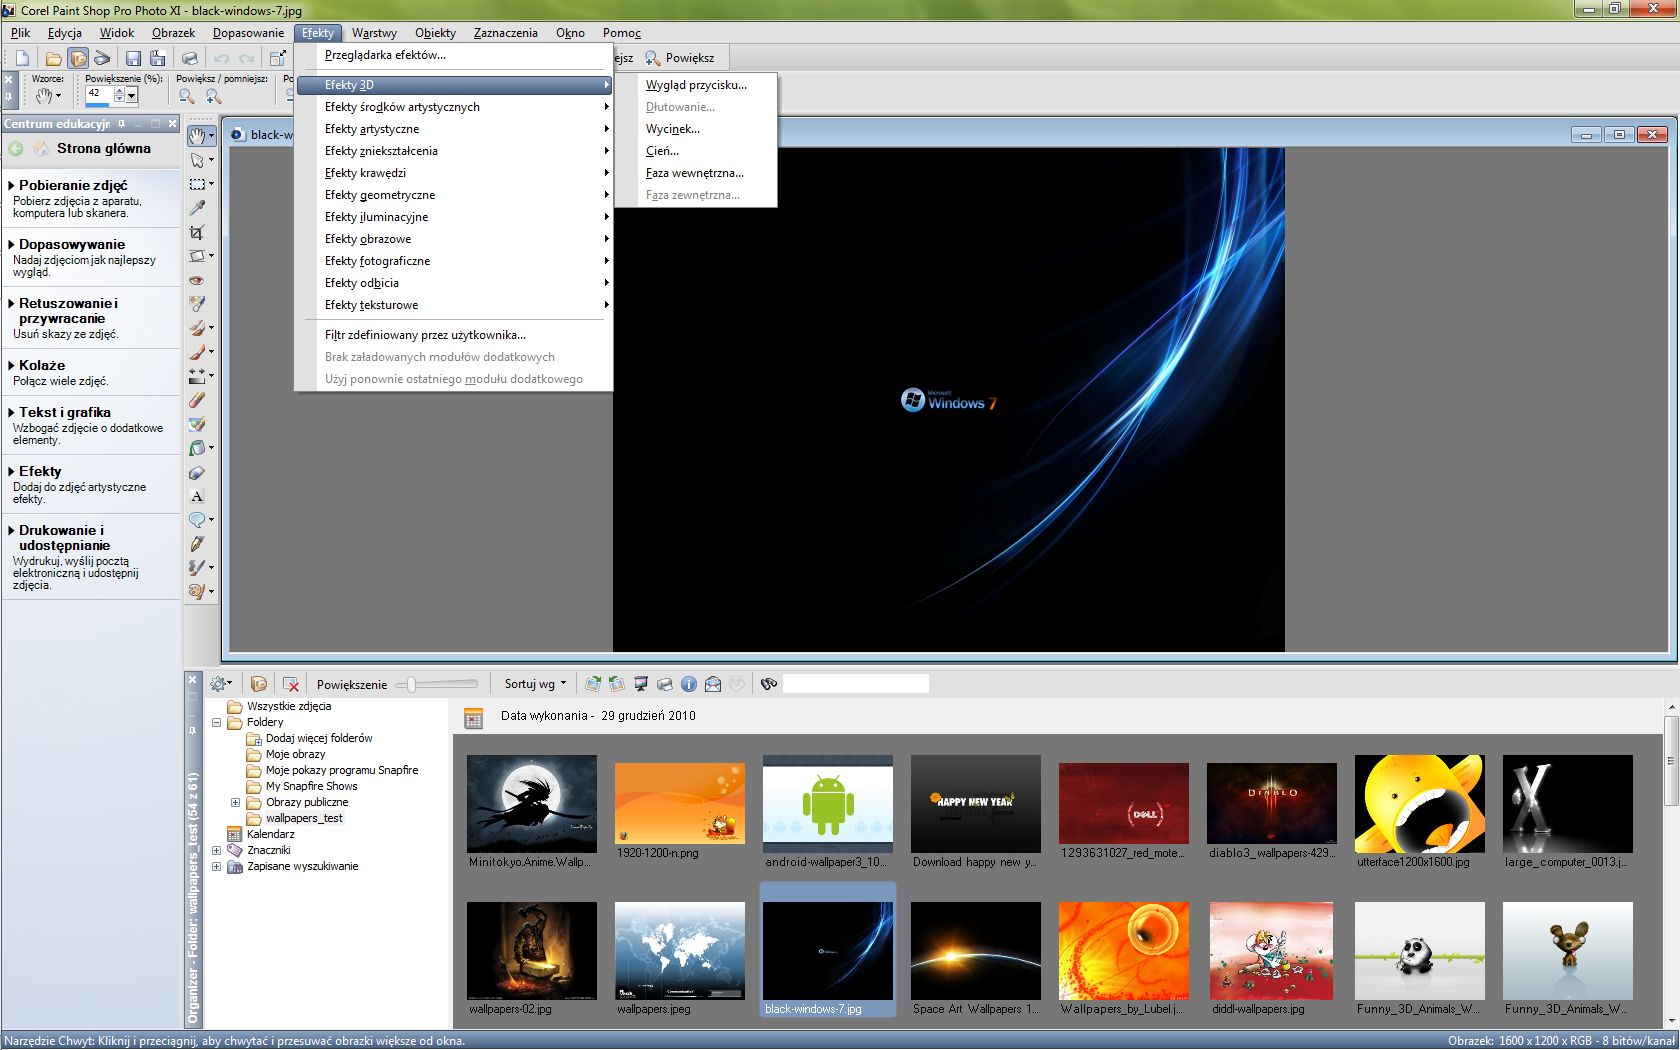Viewport: 1680px width, 1050px height.
Task: Expand the Kolaże learning center topic
Action: pyautogui.click(x=41, y=365)
